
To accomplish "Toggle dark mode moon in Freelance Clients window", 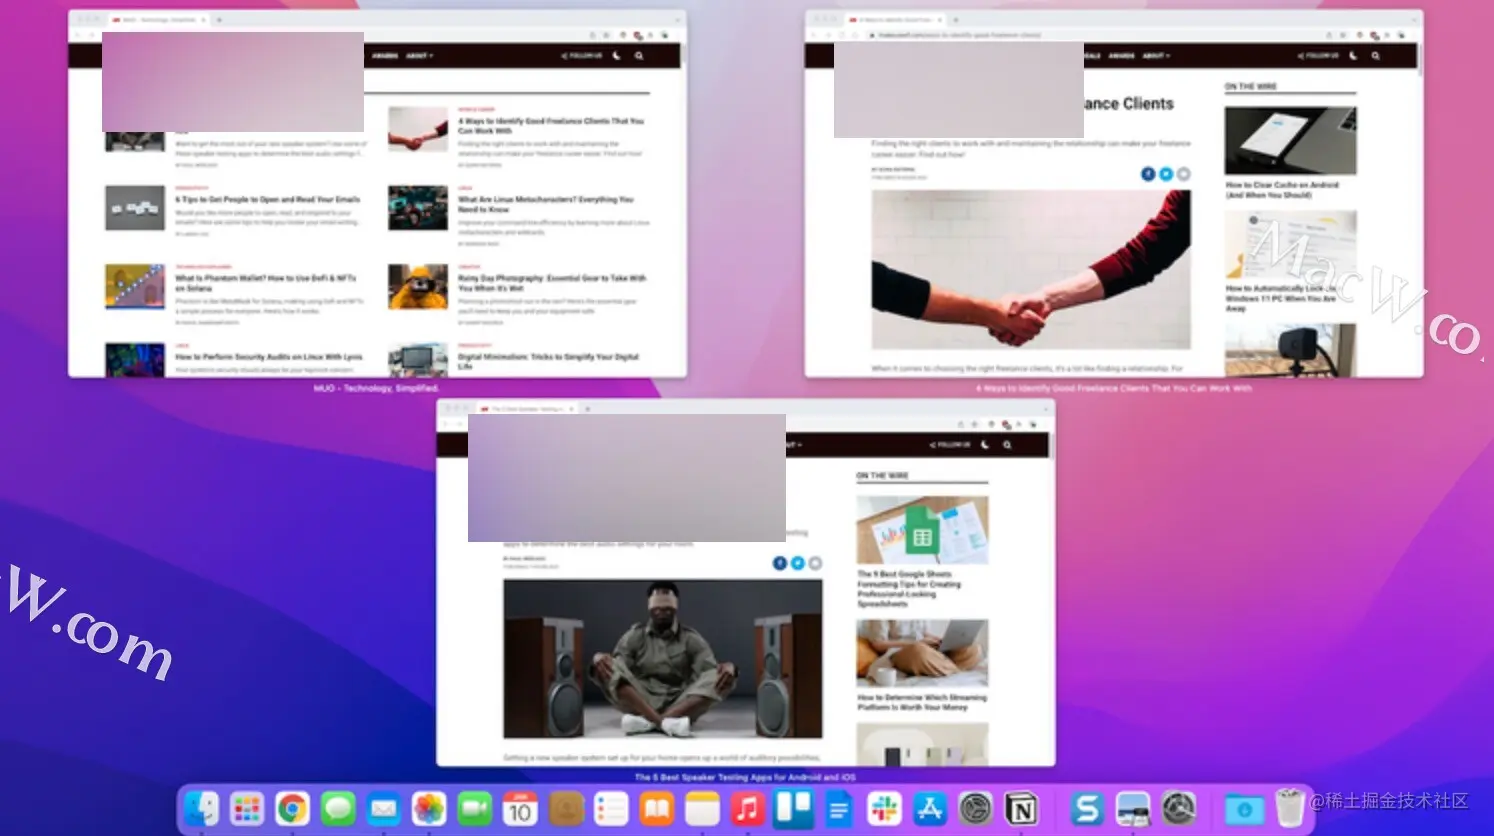I will (1353, 56).
